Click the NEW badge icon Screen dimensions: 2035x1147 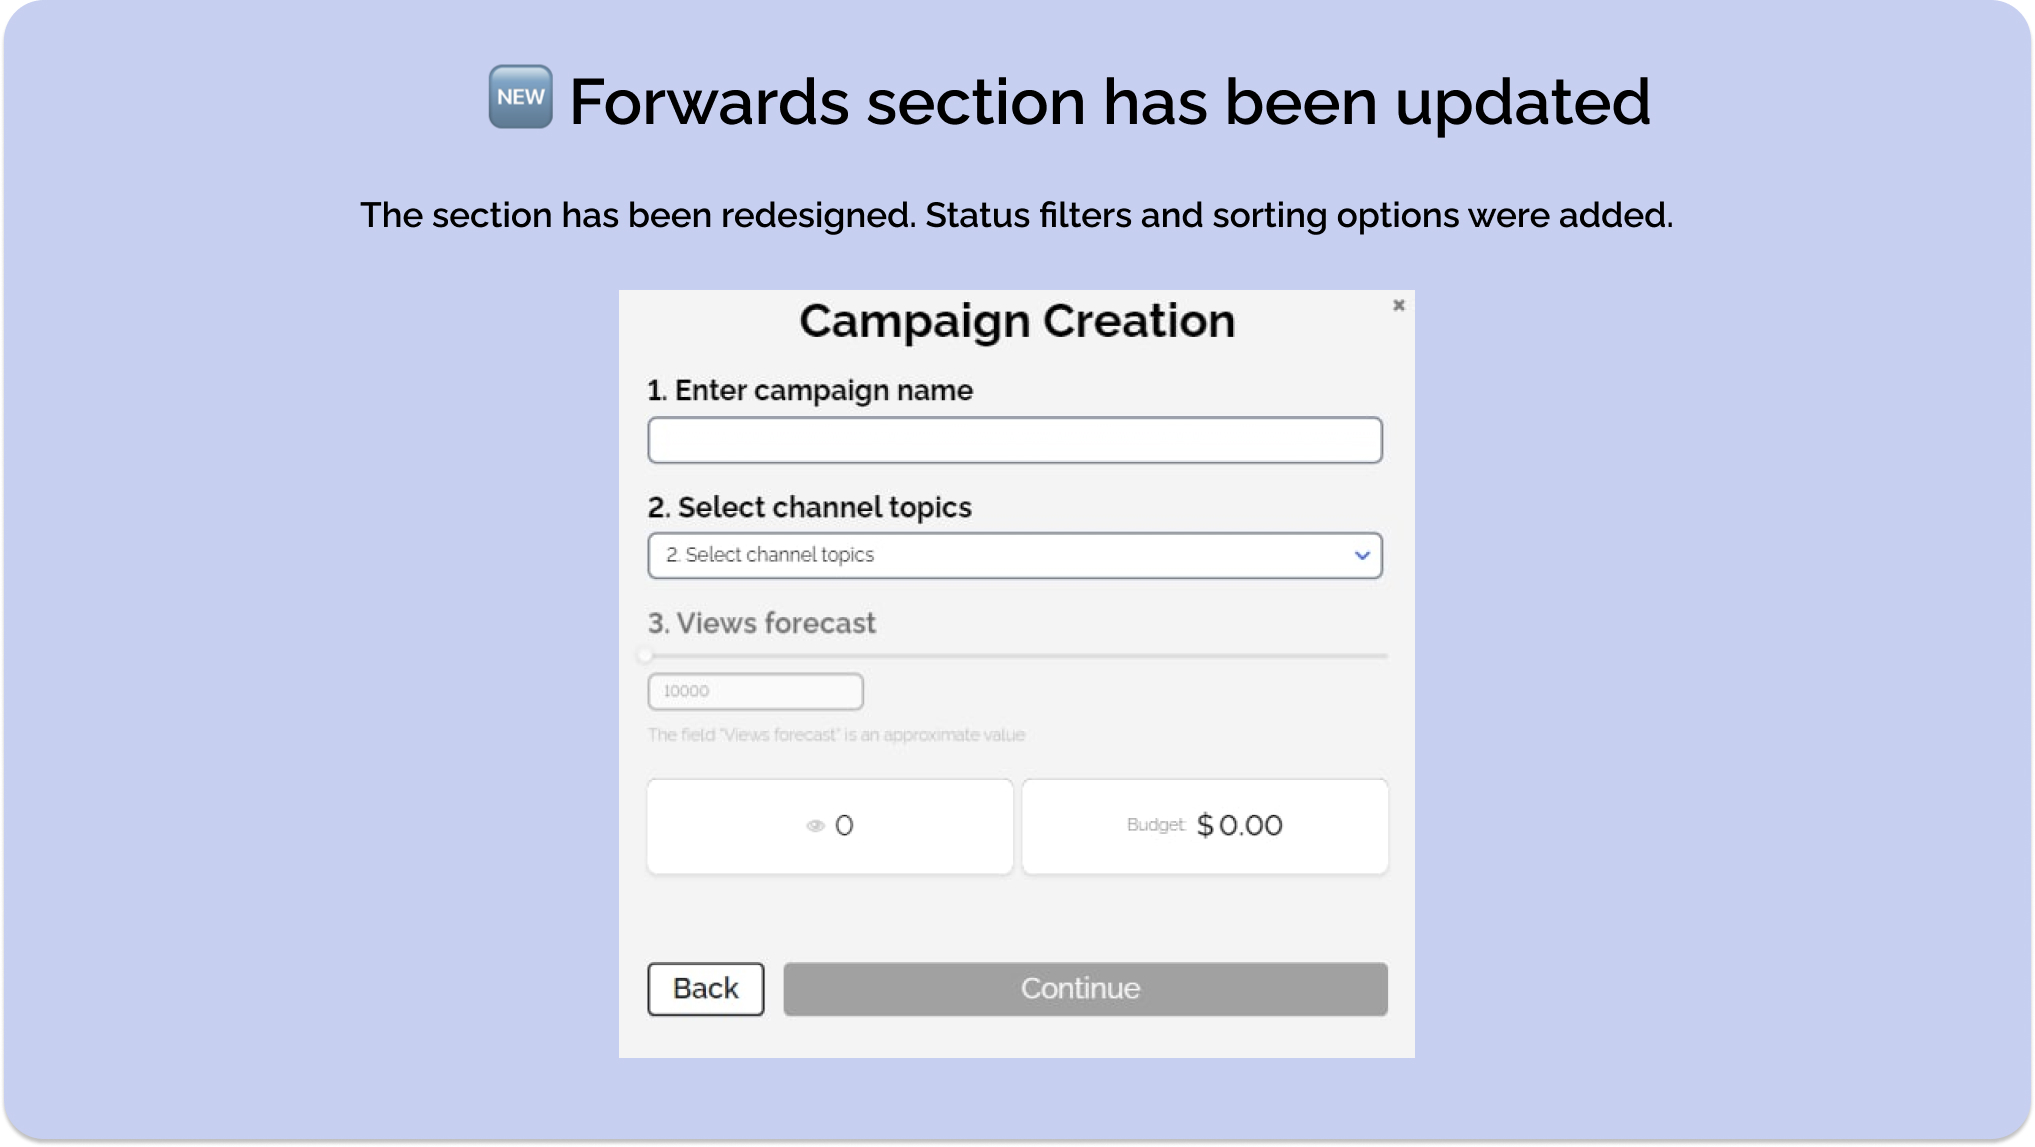(520, 97)
